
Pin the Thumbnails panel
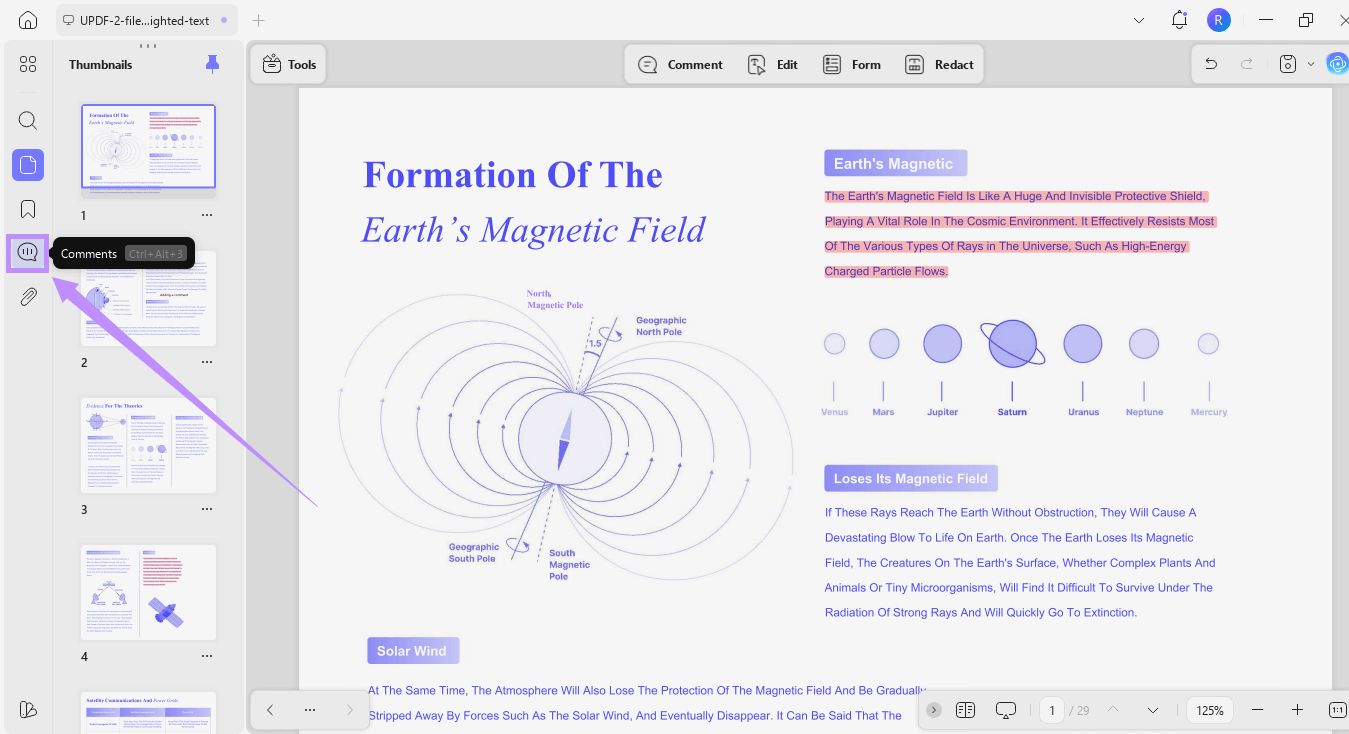tap(212, 64)
